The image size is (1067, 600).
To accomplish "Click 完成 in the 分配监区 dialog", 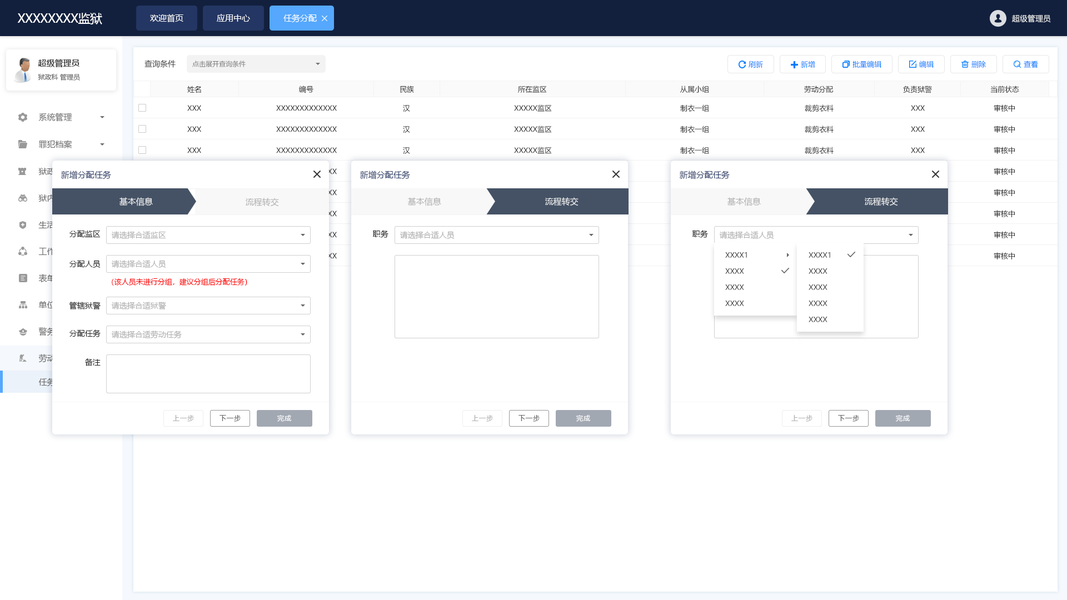I will point(284,418).
